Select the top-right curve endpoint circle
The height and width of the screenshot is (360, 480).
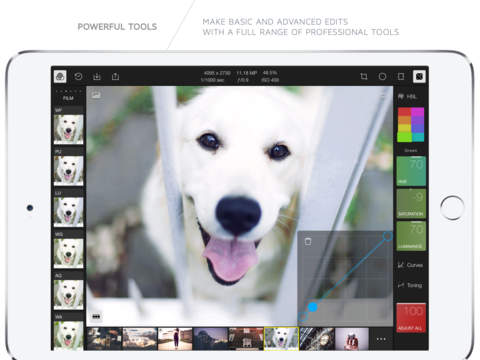click(x=387, y=236)
